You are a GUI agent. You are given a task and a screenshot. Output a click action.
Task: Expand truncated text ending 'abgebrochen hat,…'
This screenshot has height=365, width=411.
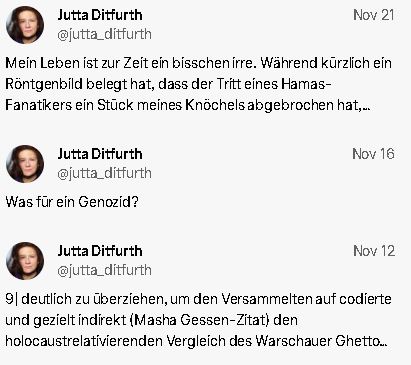tap(366, 108)
